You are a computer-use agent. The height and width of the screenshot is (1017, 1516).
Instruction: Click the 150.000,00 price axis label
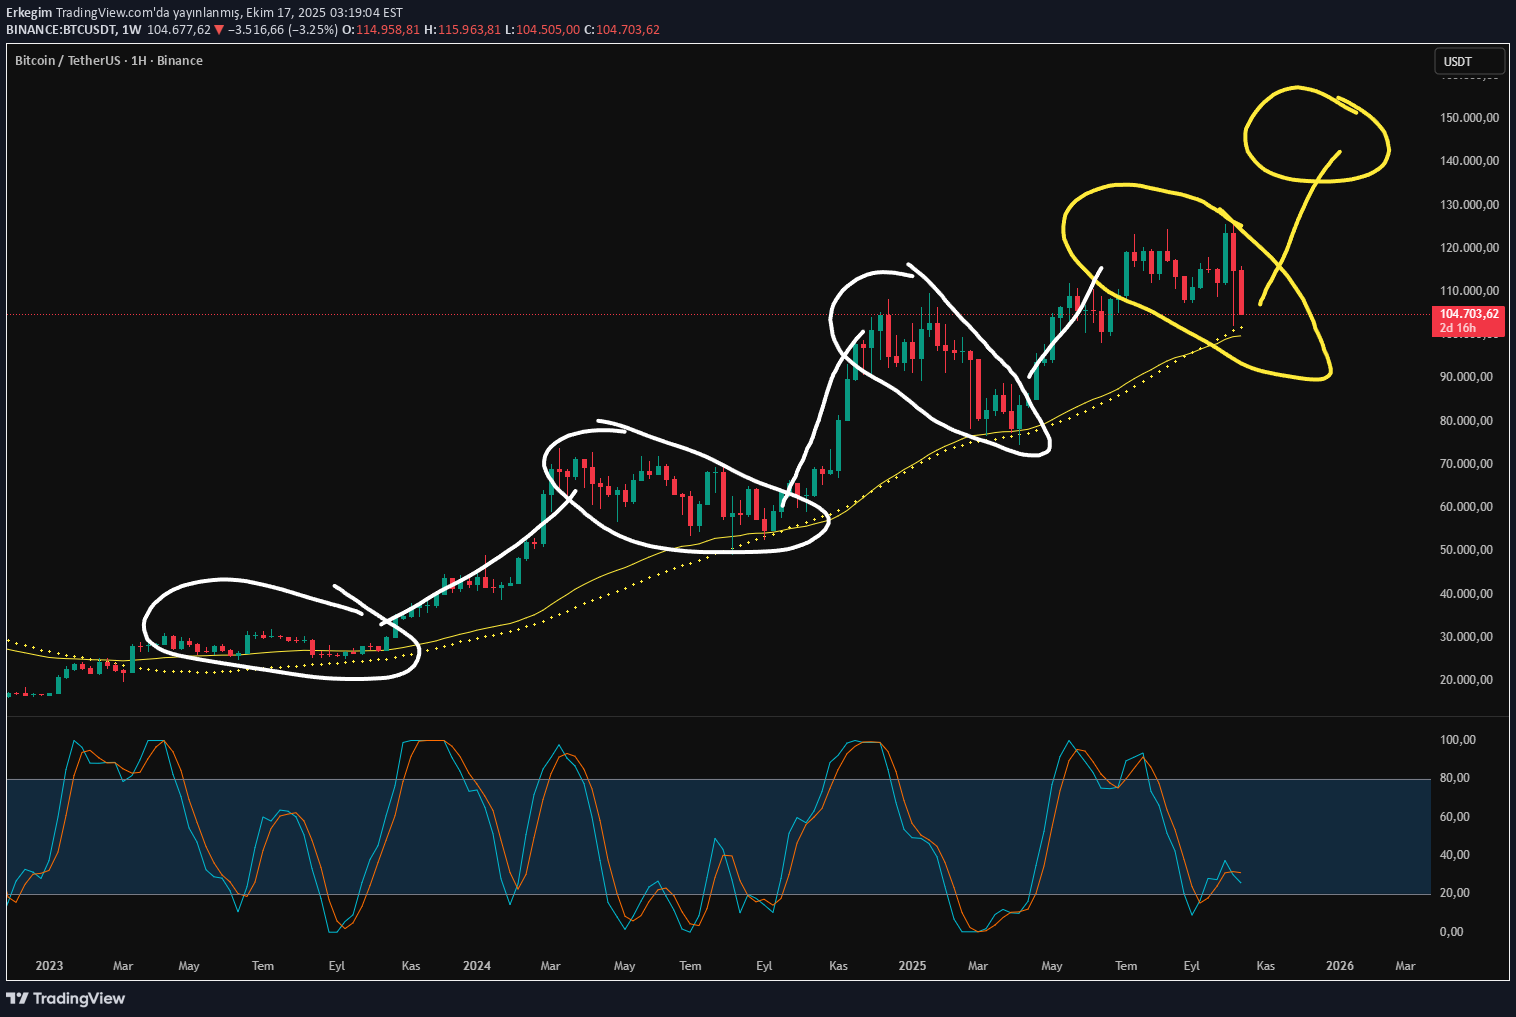pyautogui.click(x=1468, y=118)
